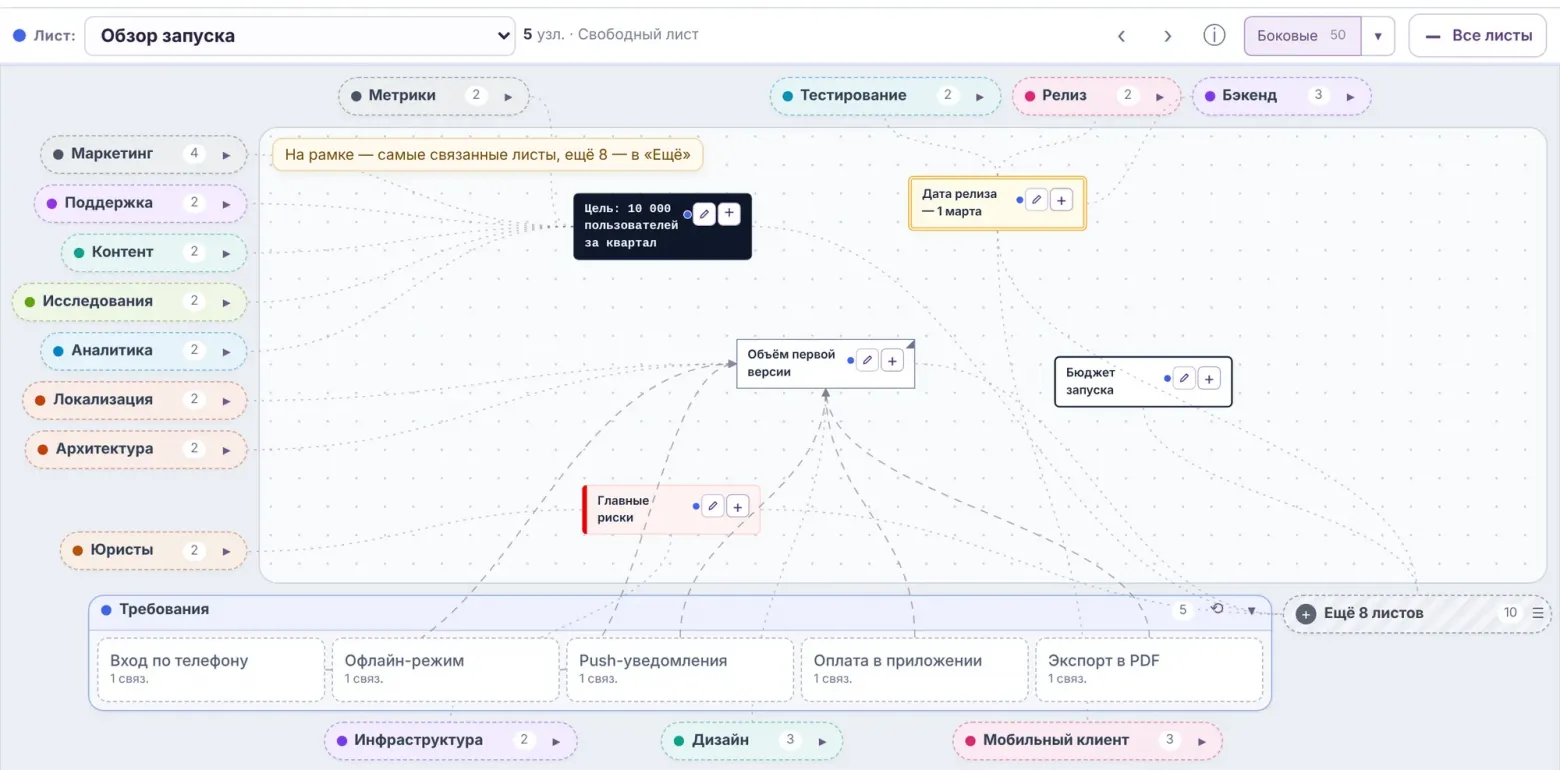
Task: Select the «Push-уведомления» requirement card
Action: pyautogui.click(x=680, y=670)
